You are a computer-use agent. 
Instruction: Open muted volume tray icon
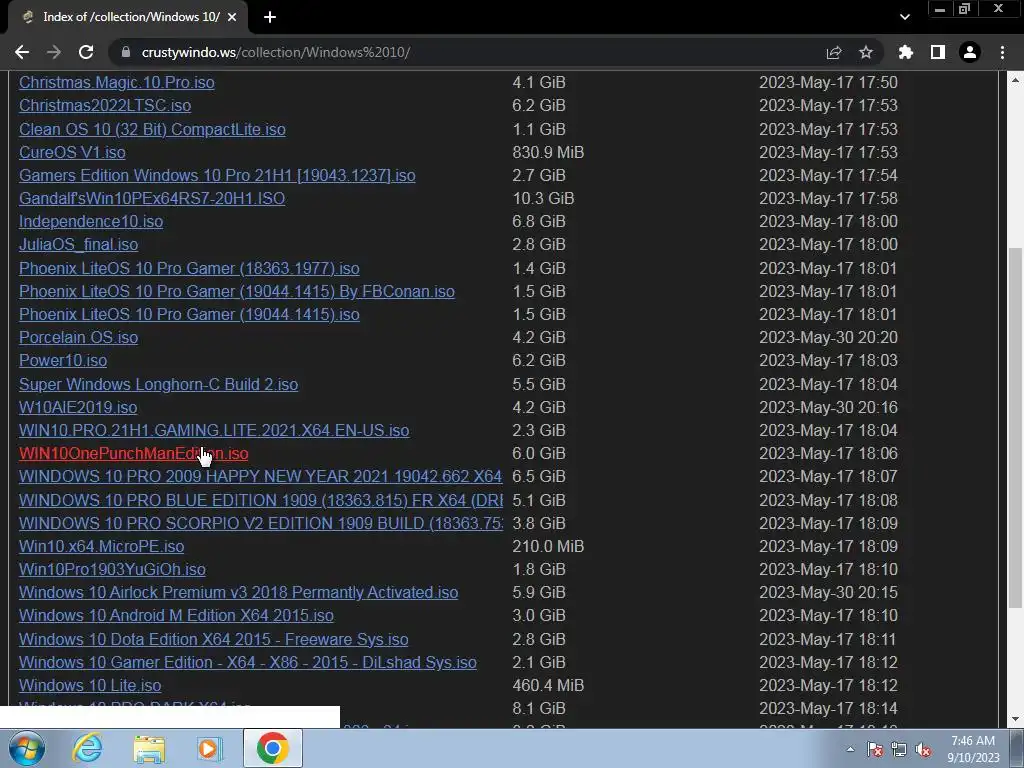[923, 749]
